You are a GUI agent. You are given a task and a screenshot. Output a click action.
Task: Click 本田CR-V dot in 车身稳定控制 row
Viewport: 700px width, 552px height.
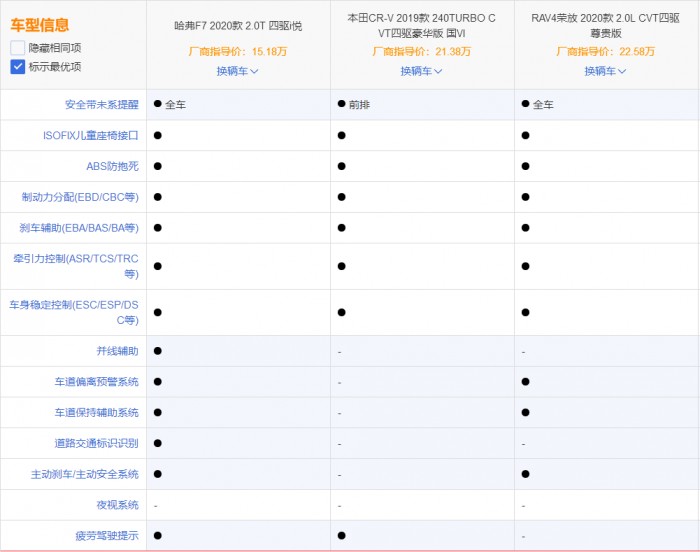[342, 312]
